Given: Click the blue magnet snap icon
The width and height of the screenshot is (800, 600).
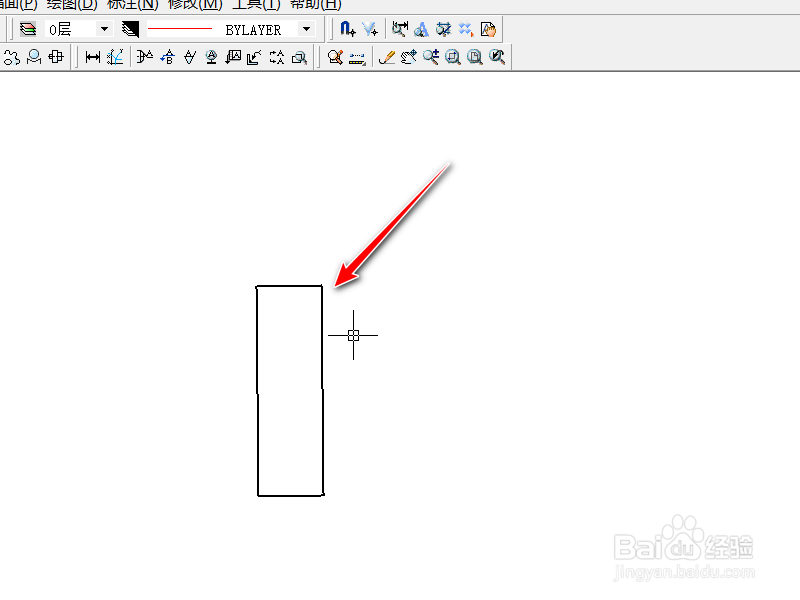Looking at the screenshot, I should point(348,29).
